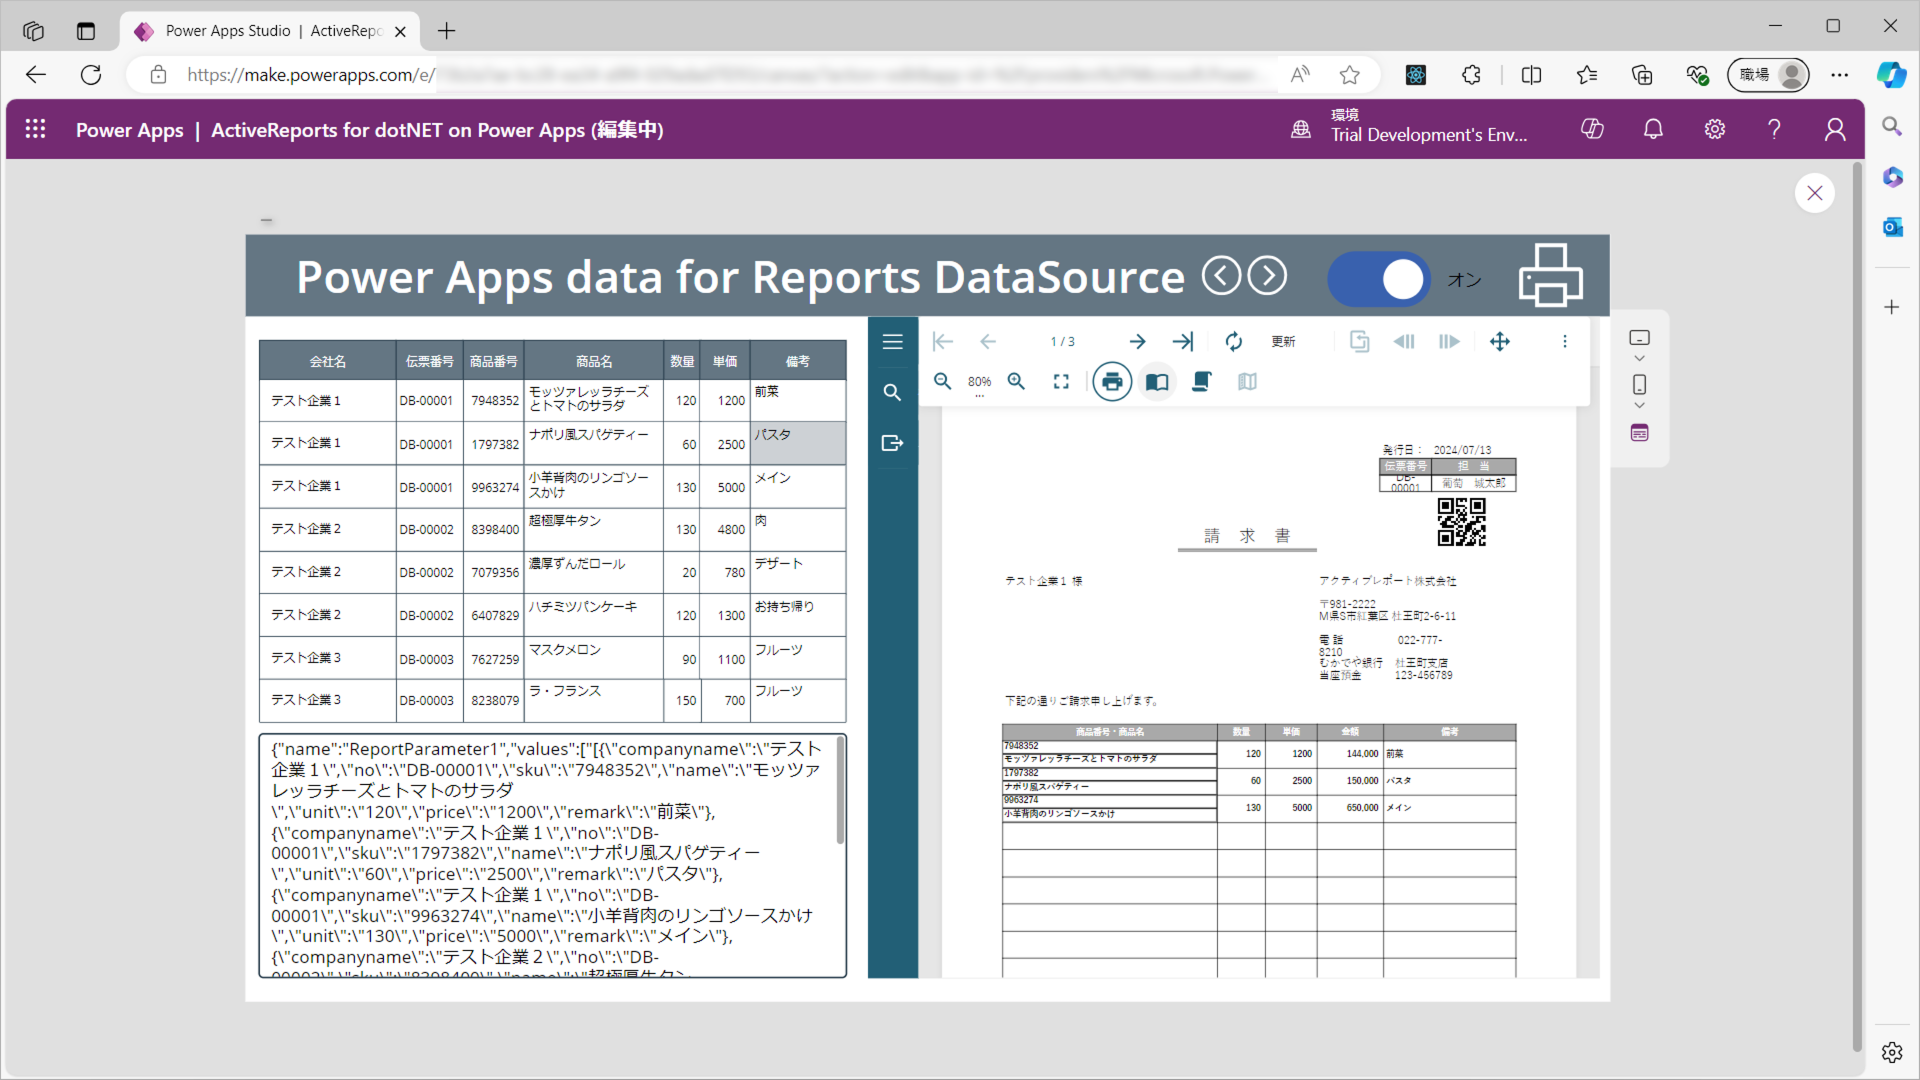Click the 会社名 column header
This screenshot has height=1080, width=1920.
327,361
